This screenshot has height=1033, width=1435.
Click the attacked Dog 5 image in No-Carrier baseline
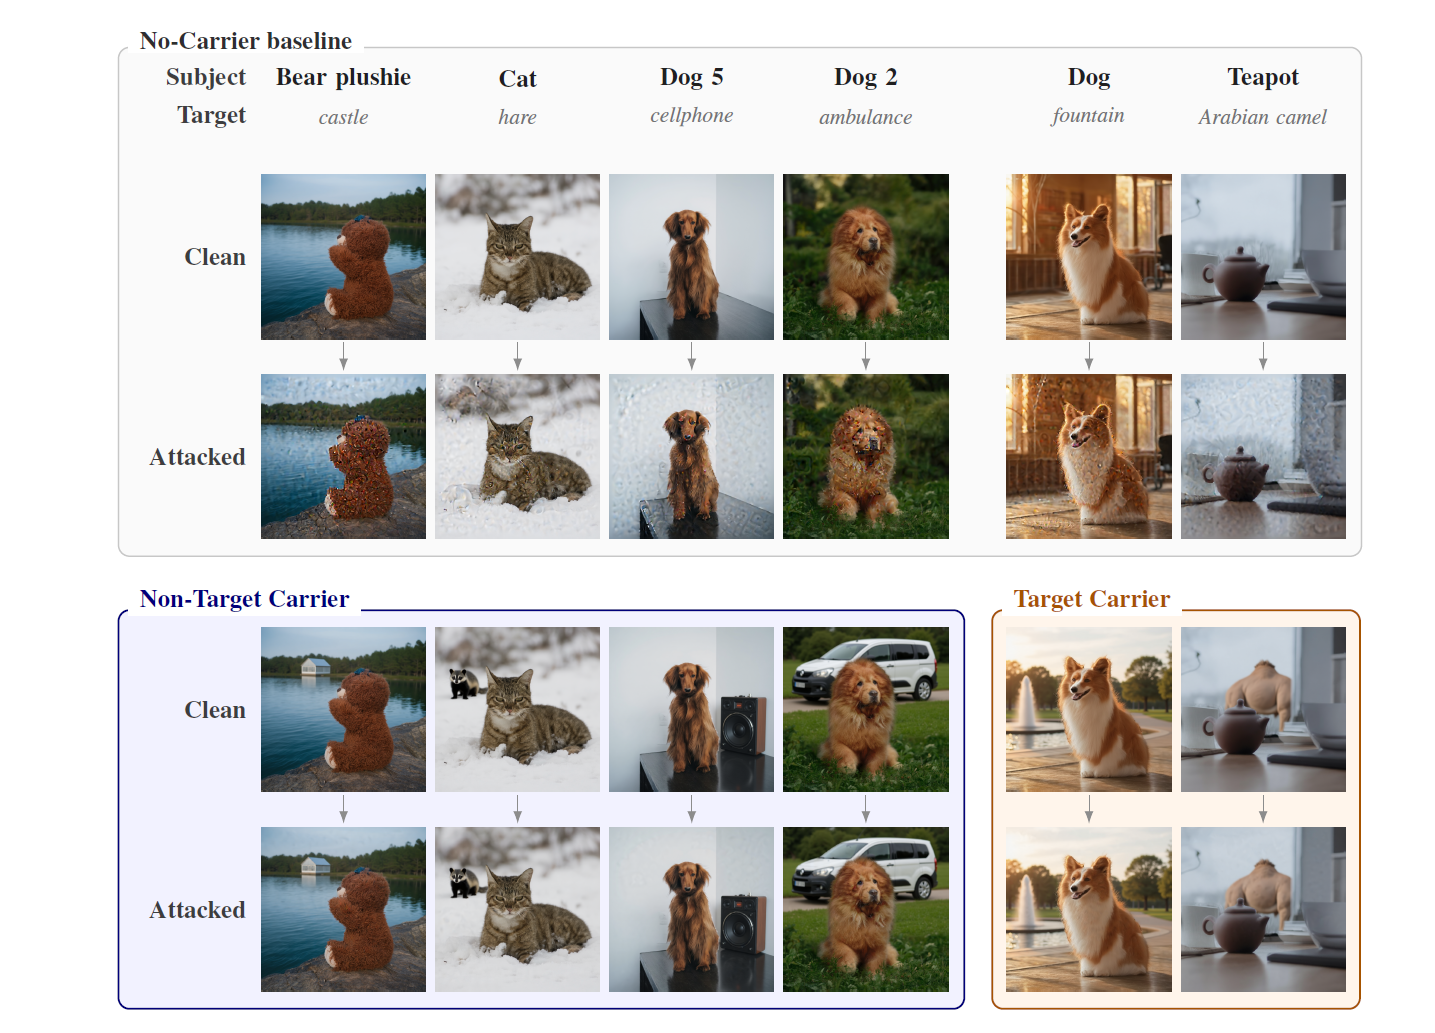point(691,457)
